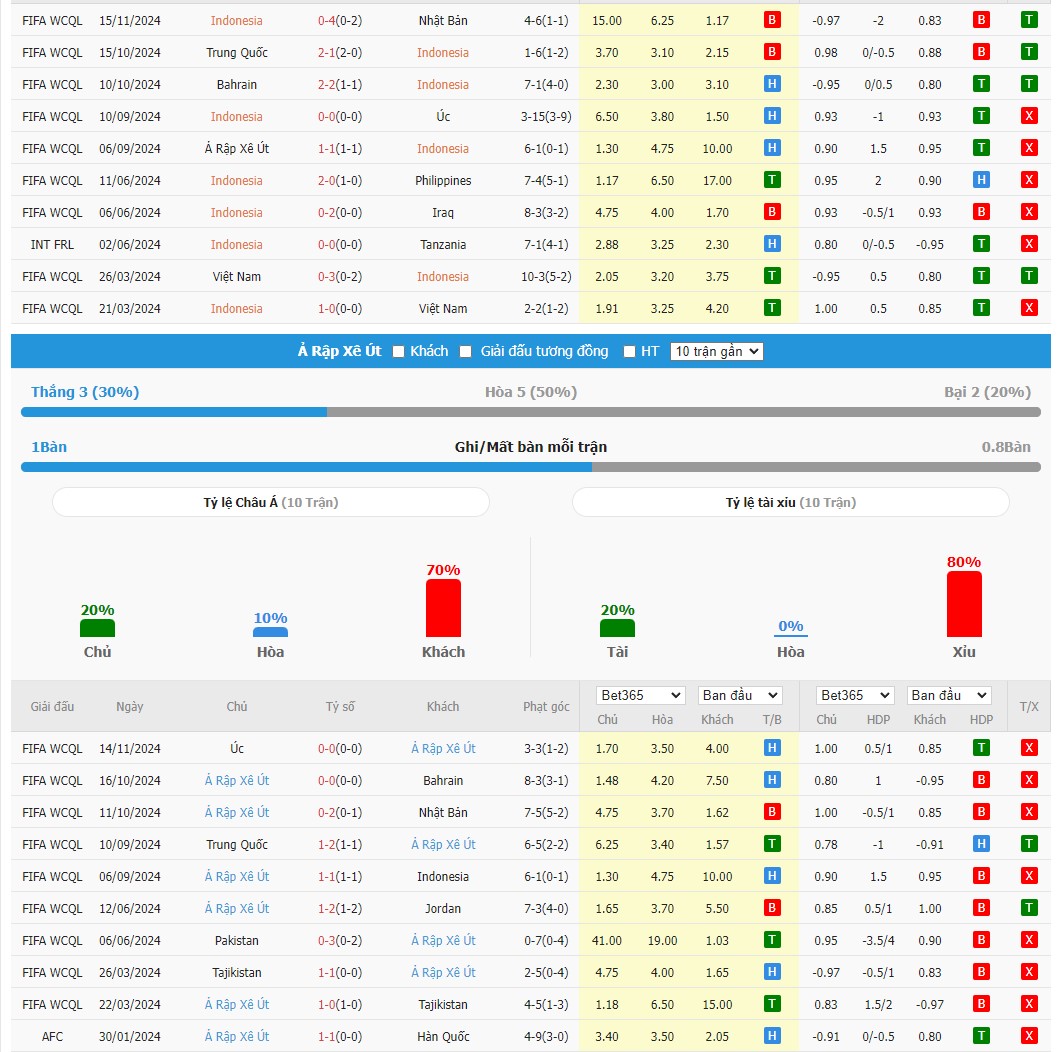Click Thắng 3 (30%) label
Image resolution: width=1061 pixels, height=1052 pixels.
click(85, 392)
